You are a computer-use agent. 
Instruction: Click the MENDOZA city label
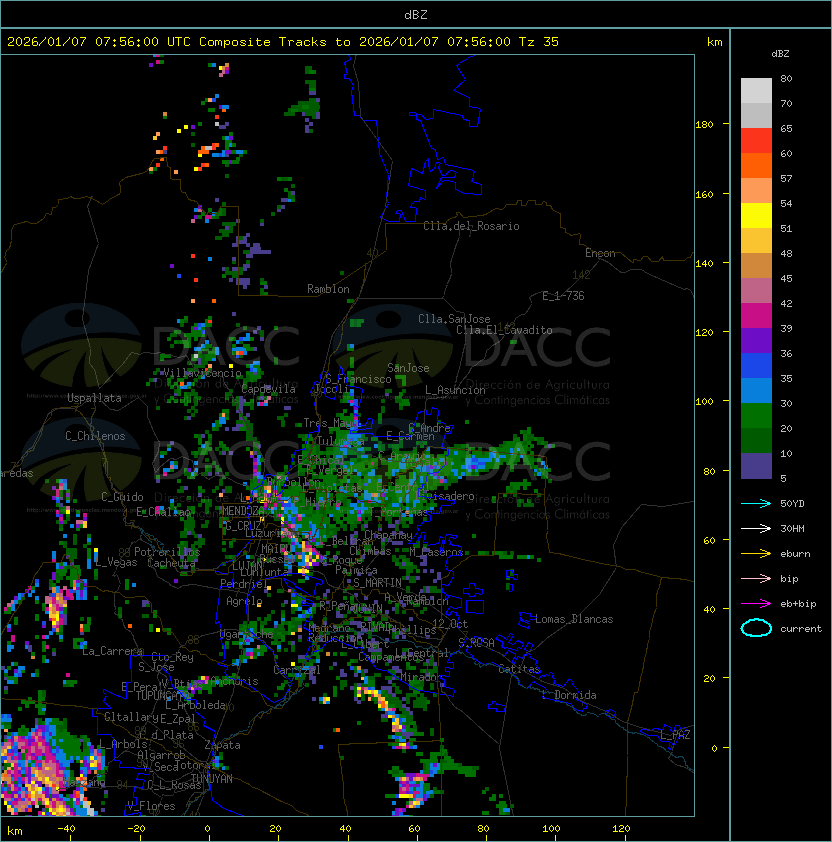click(243, 511)
